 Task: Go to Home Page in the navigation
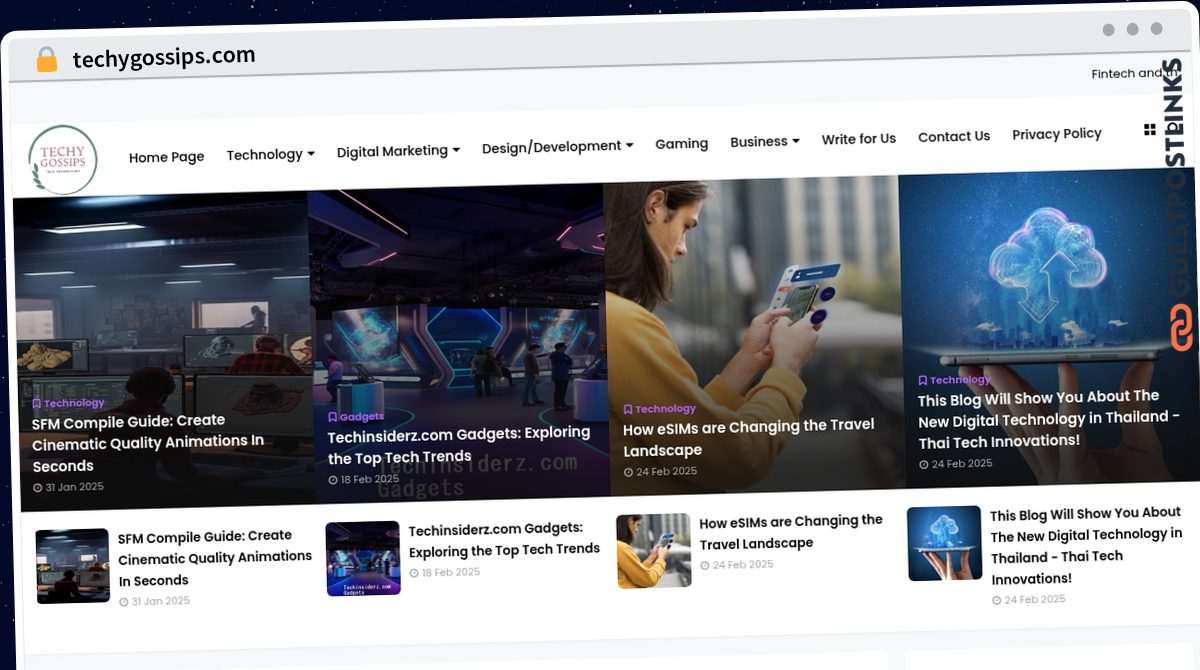[166, 157]
